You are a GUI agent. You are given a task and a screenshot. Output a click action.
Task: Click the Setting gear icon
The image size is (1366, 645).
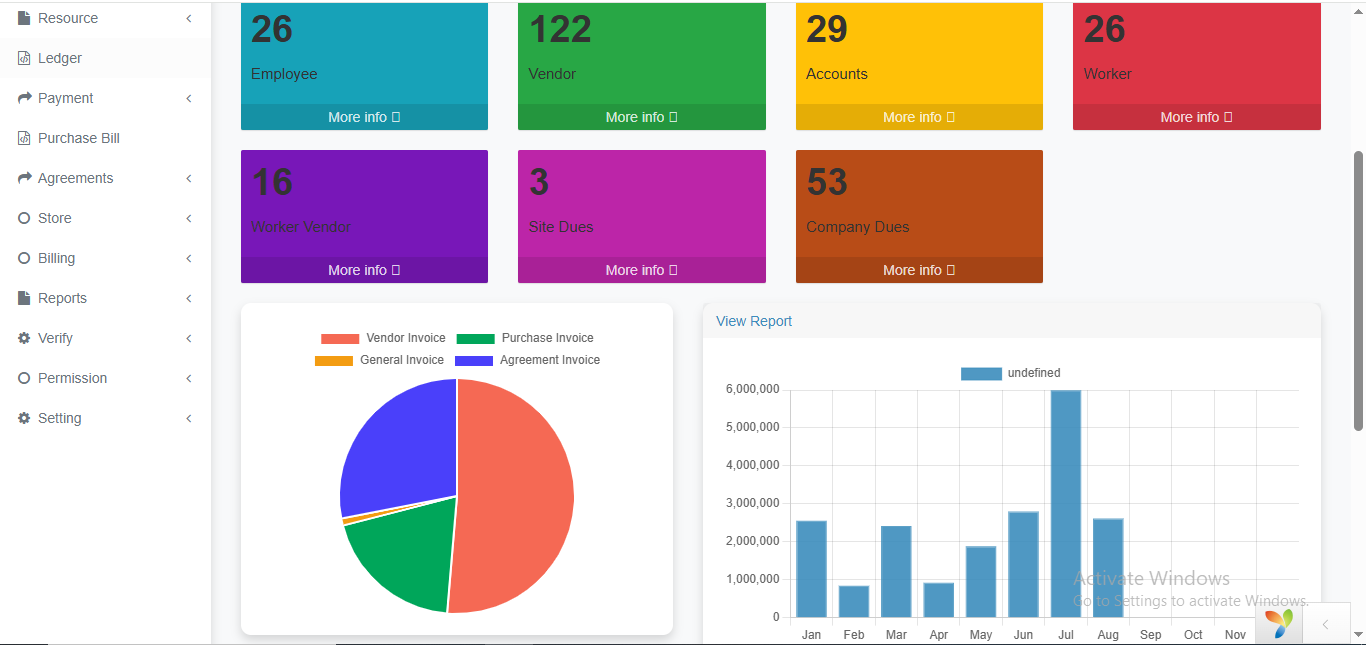25,418
